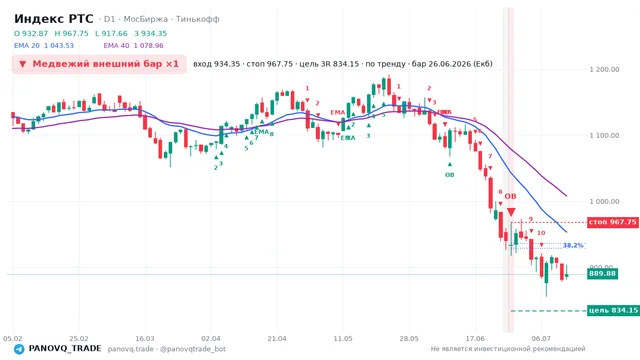Click the red '10' bar count marker
Screen dimensions: 640x360
[541, 233]
